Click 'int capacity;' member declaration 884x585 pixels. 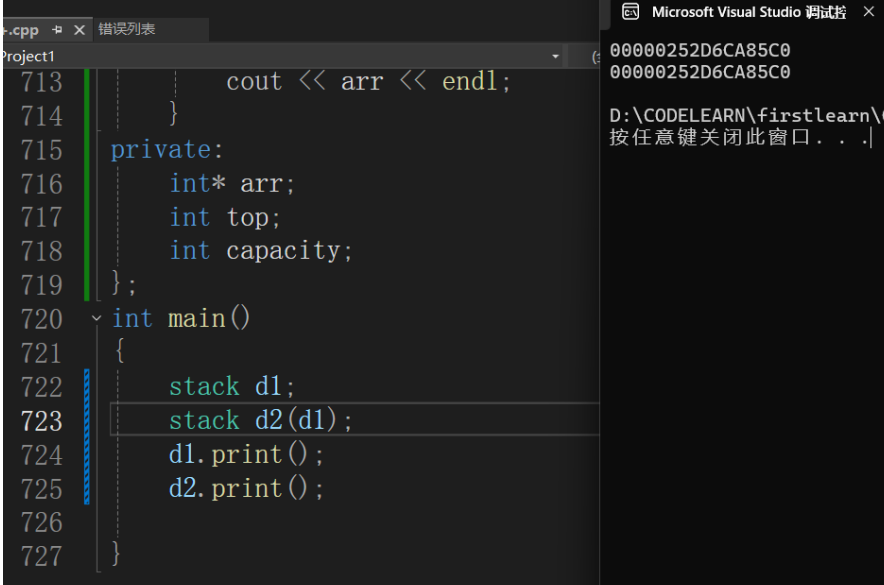pyautogui.click(x=261, y=251)
